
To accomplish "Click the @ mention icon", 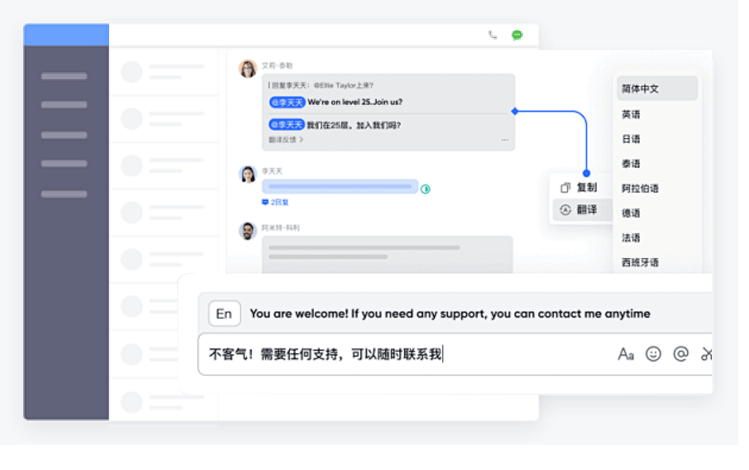I will point(681,354).
